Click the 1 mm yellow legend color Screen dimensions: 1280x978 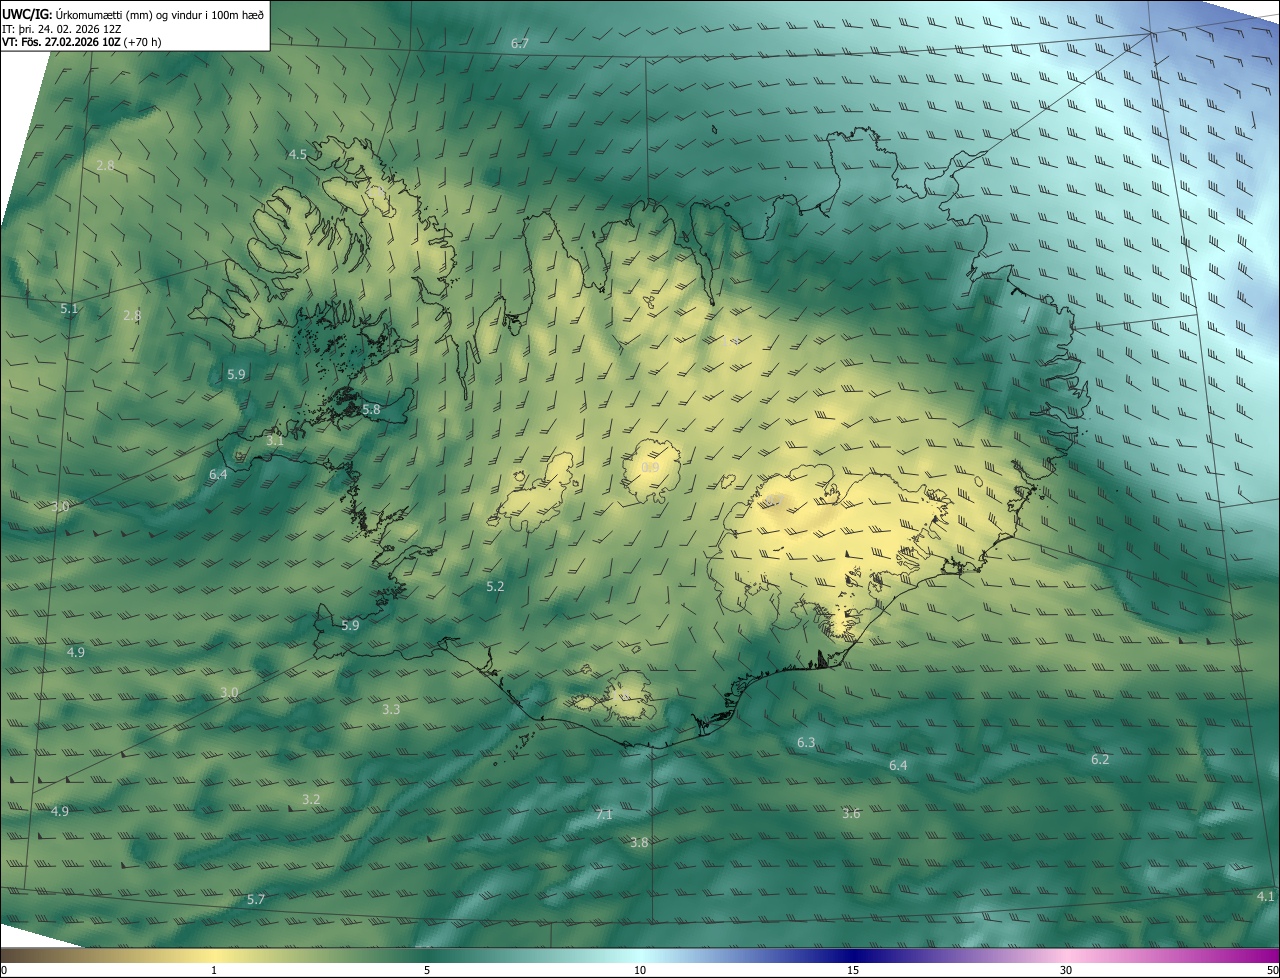pyautogui.click(x=214, y=956)
